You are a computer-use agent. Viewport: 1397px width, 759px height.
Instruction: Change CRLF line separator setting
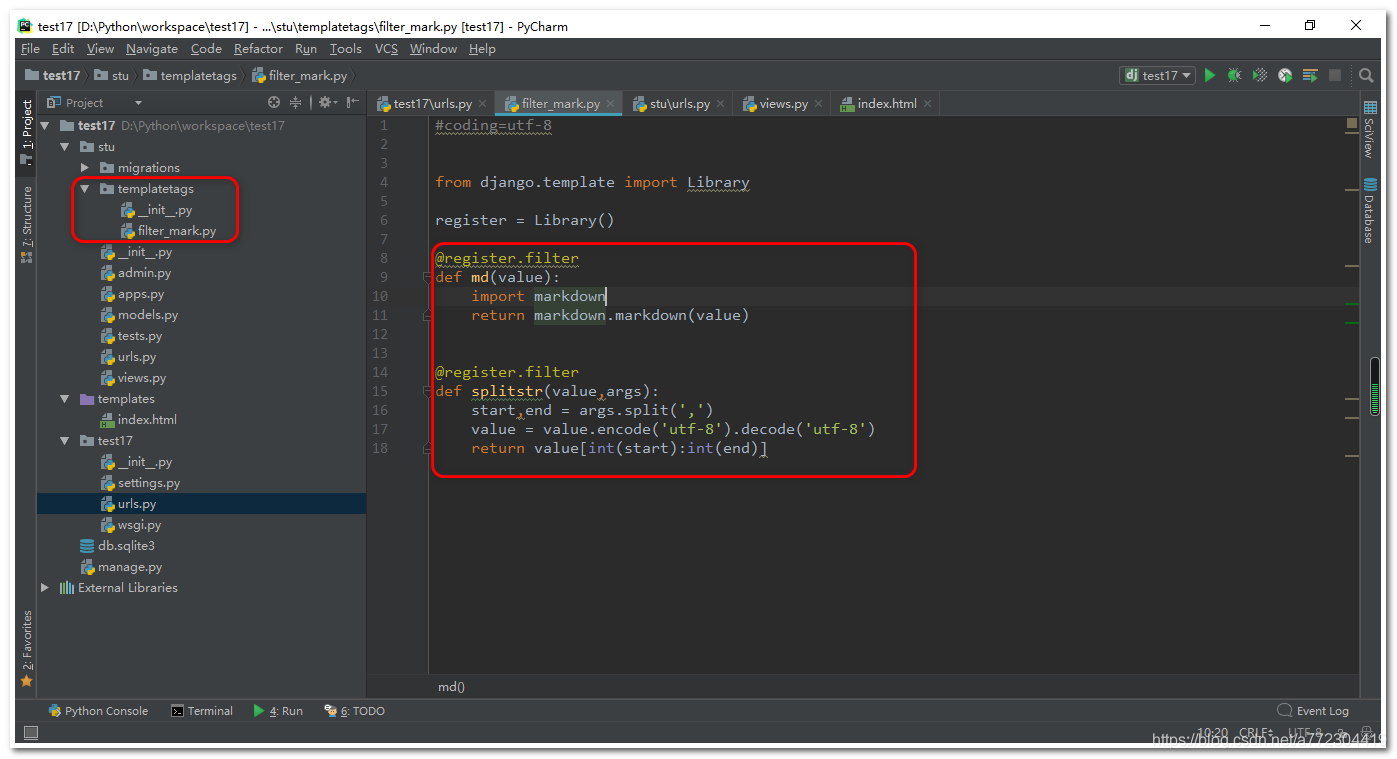(1256, 733)
